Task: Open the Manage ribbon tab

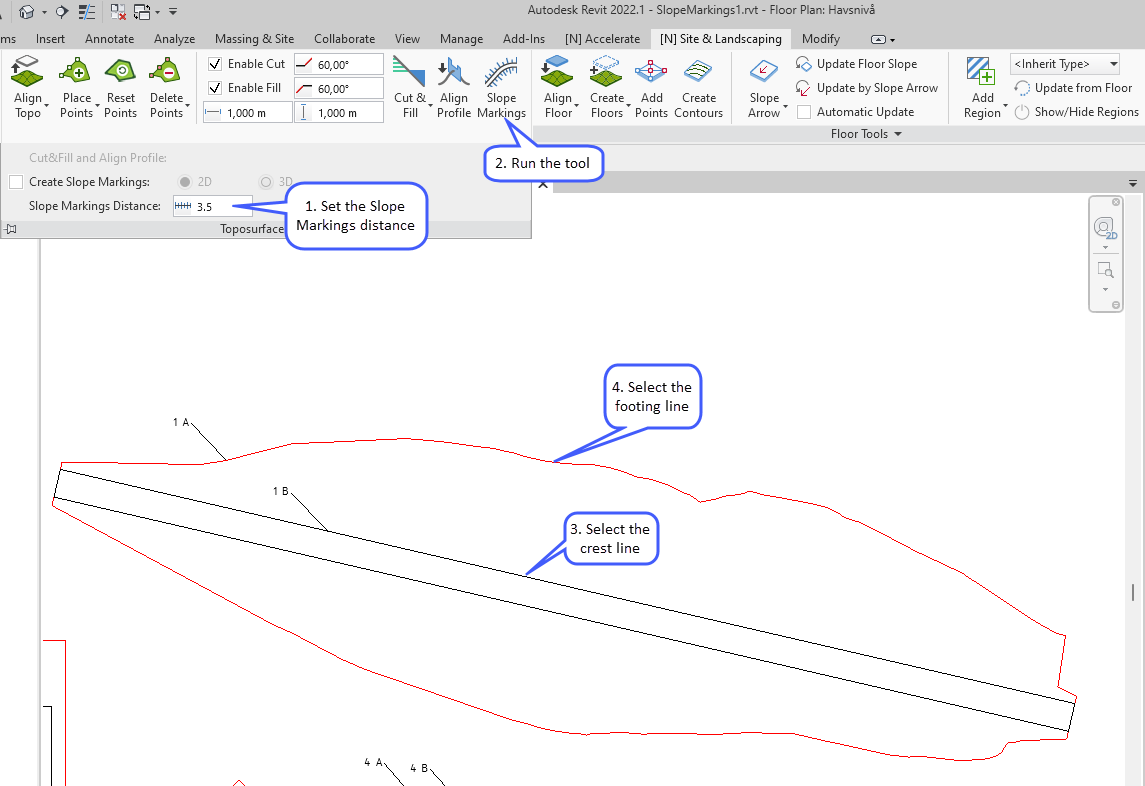Action: click(x=462, y=39)
